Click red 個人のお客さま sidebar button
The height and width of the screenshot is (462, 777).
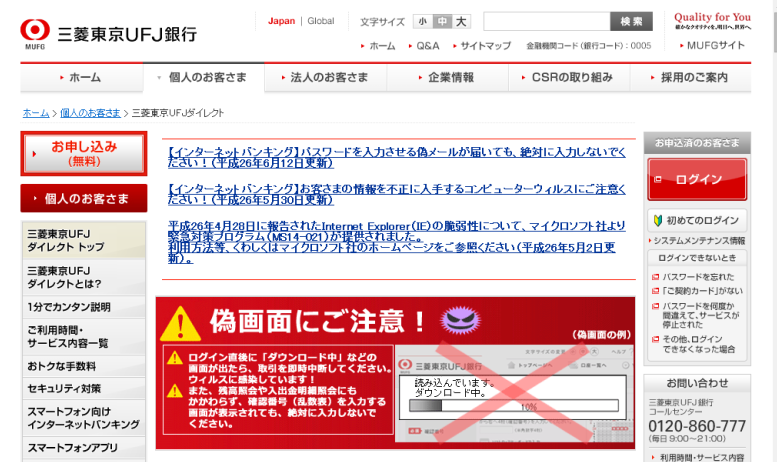click(84, 198)
